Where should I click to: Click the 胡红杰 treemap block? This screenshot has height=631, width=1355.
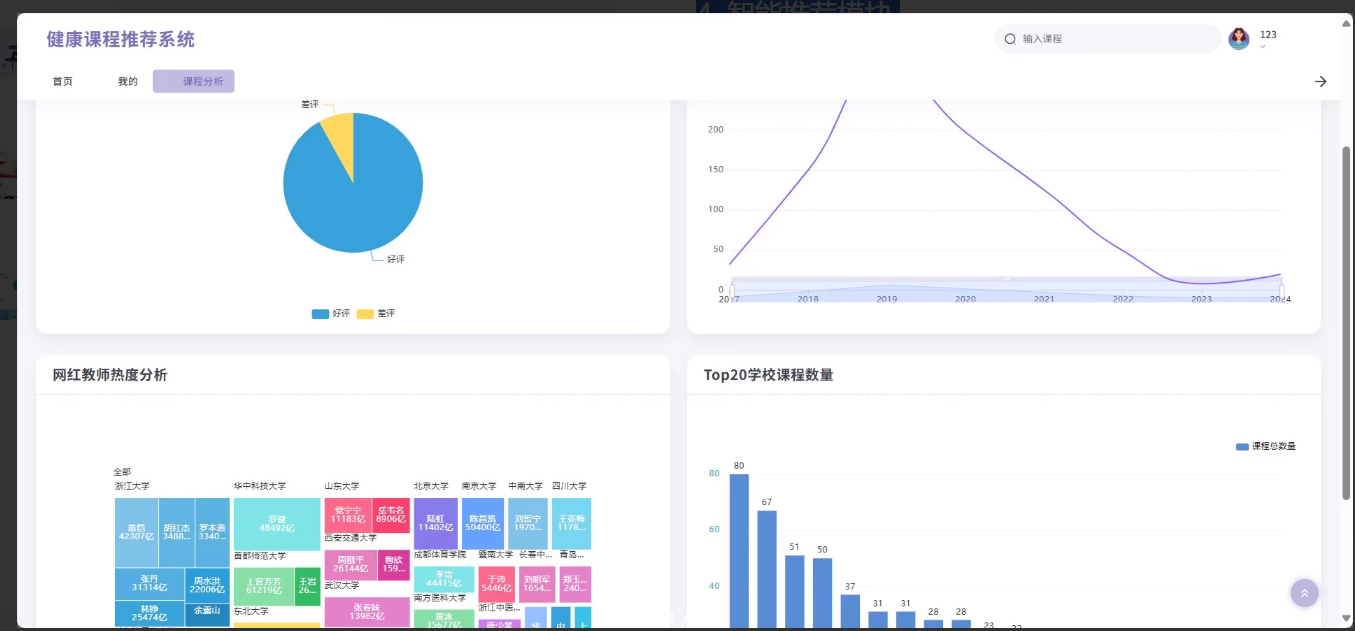(177, 532)
